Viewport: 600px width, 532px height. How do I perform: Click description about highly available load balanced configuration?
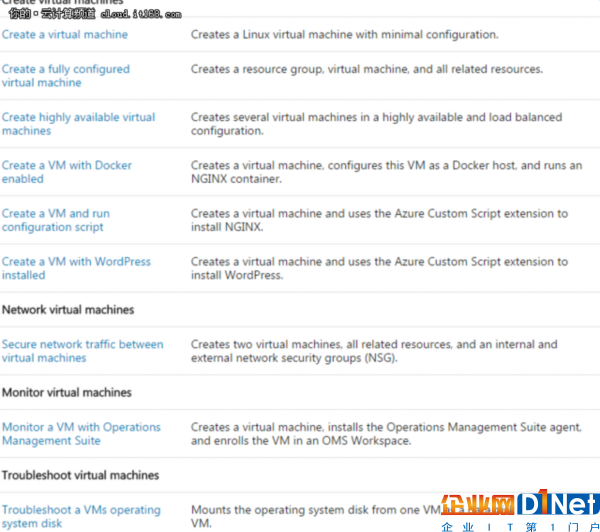point(377,124)
